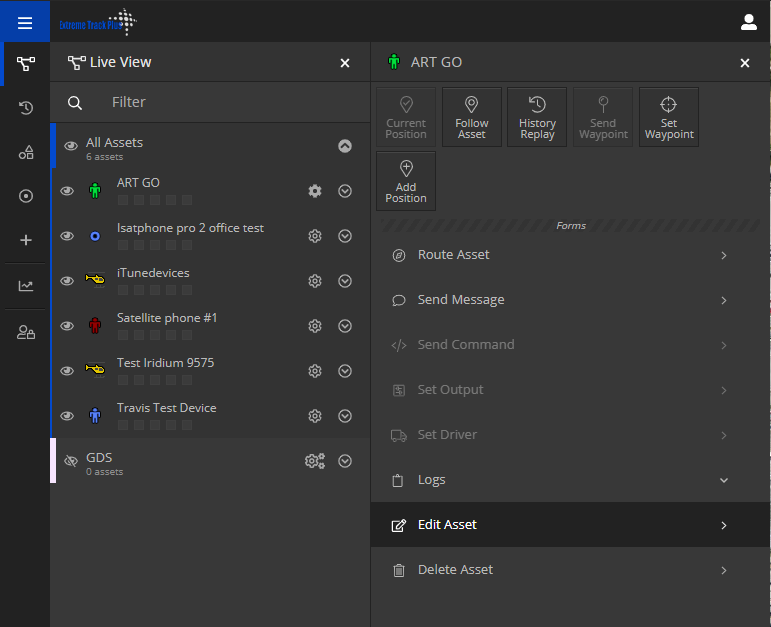Expand ART GO row details chevron
The image size is (771, 627).
[345, 191]
